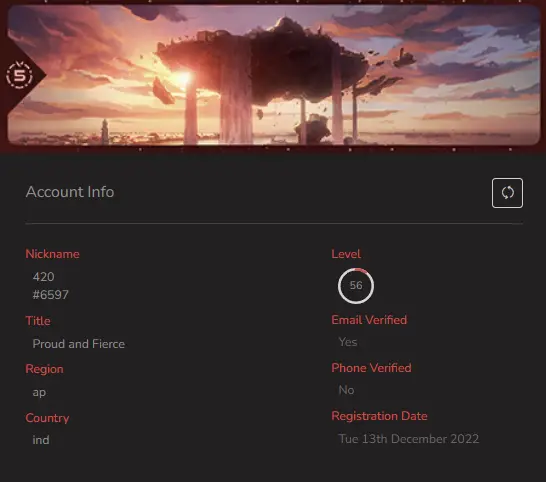Image resolution: width=546 pixels, height=482 pixels.
Task: Select the Phone Verified No value
Action: point(346,390)
